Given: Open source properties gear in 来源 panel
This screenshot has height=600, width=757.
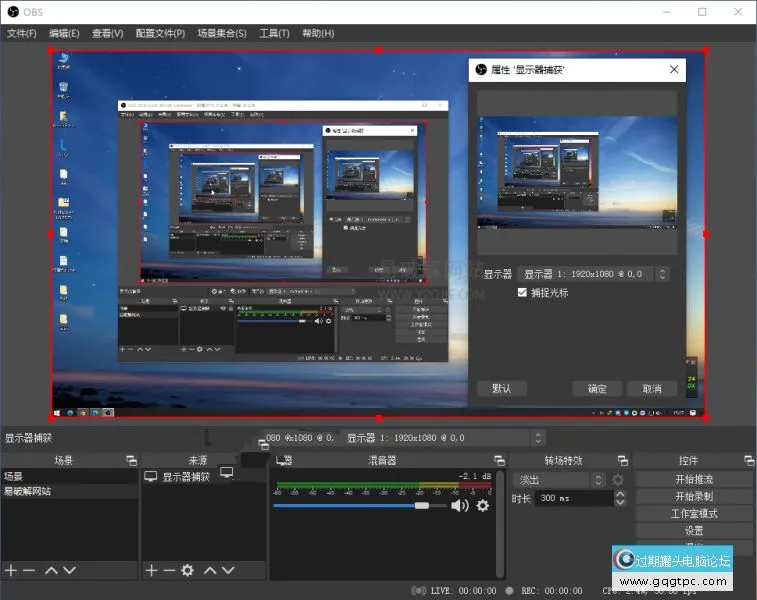Looking at the screenshot, I should pos(187,570).
